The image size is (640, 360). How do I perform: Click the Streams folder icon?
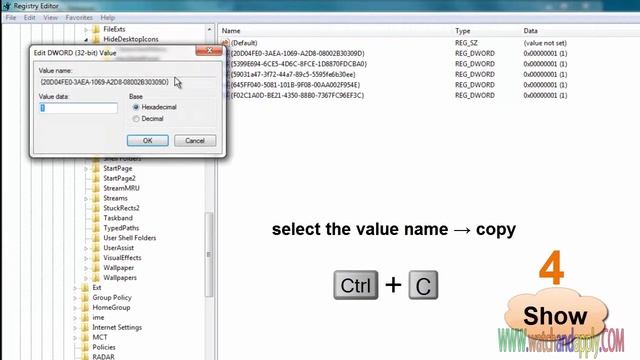click(x=96, y=198)
